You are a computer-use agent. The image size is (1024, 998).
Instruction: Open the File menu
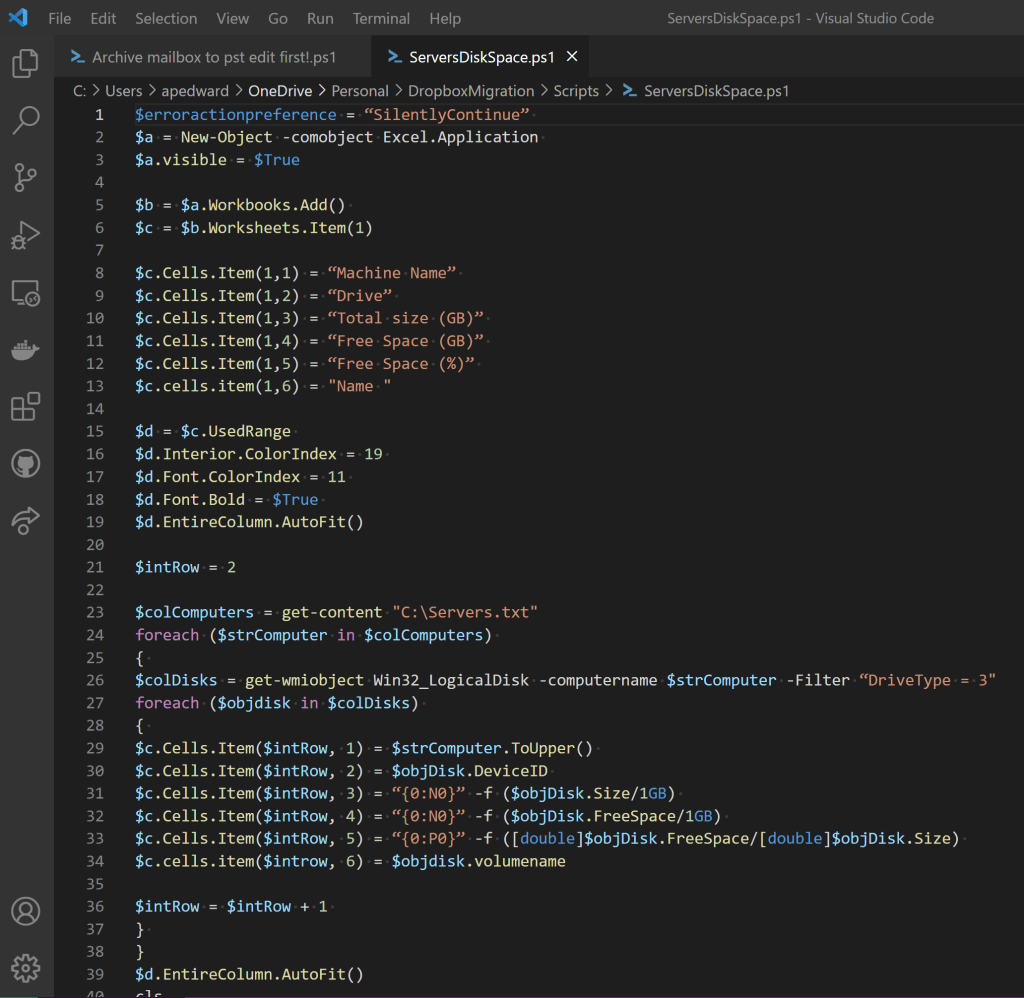pyautogui.click(x=59, y=18)
